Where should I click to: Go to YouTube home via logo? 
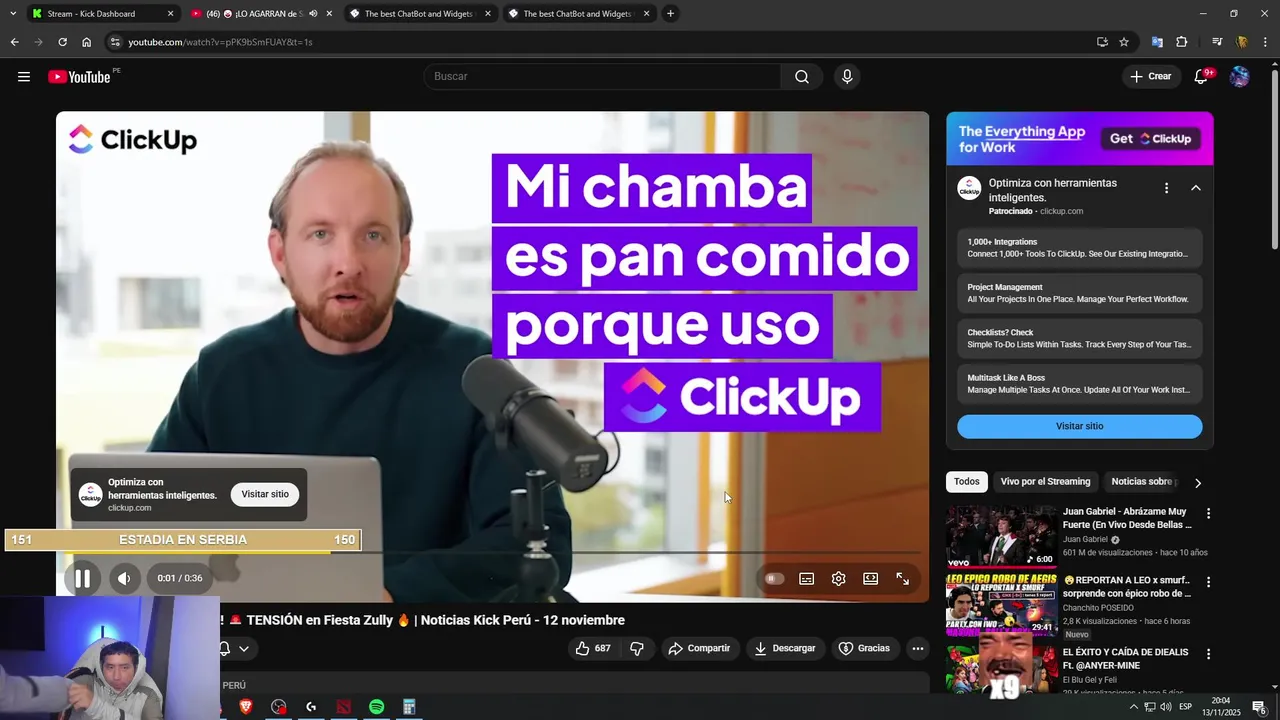coord(79,77)
